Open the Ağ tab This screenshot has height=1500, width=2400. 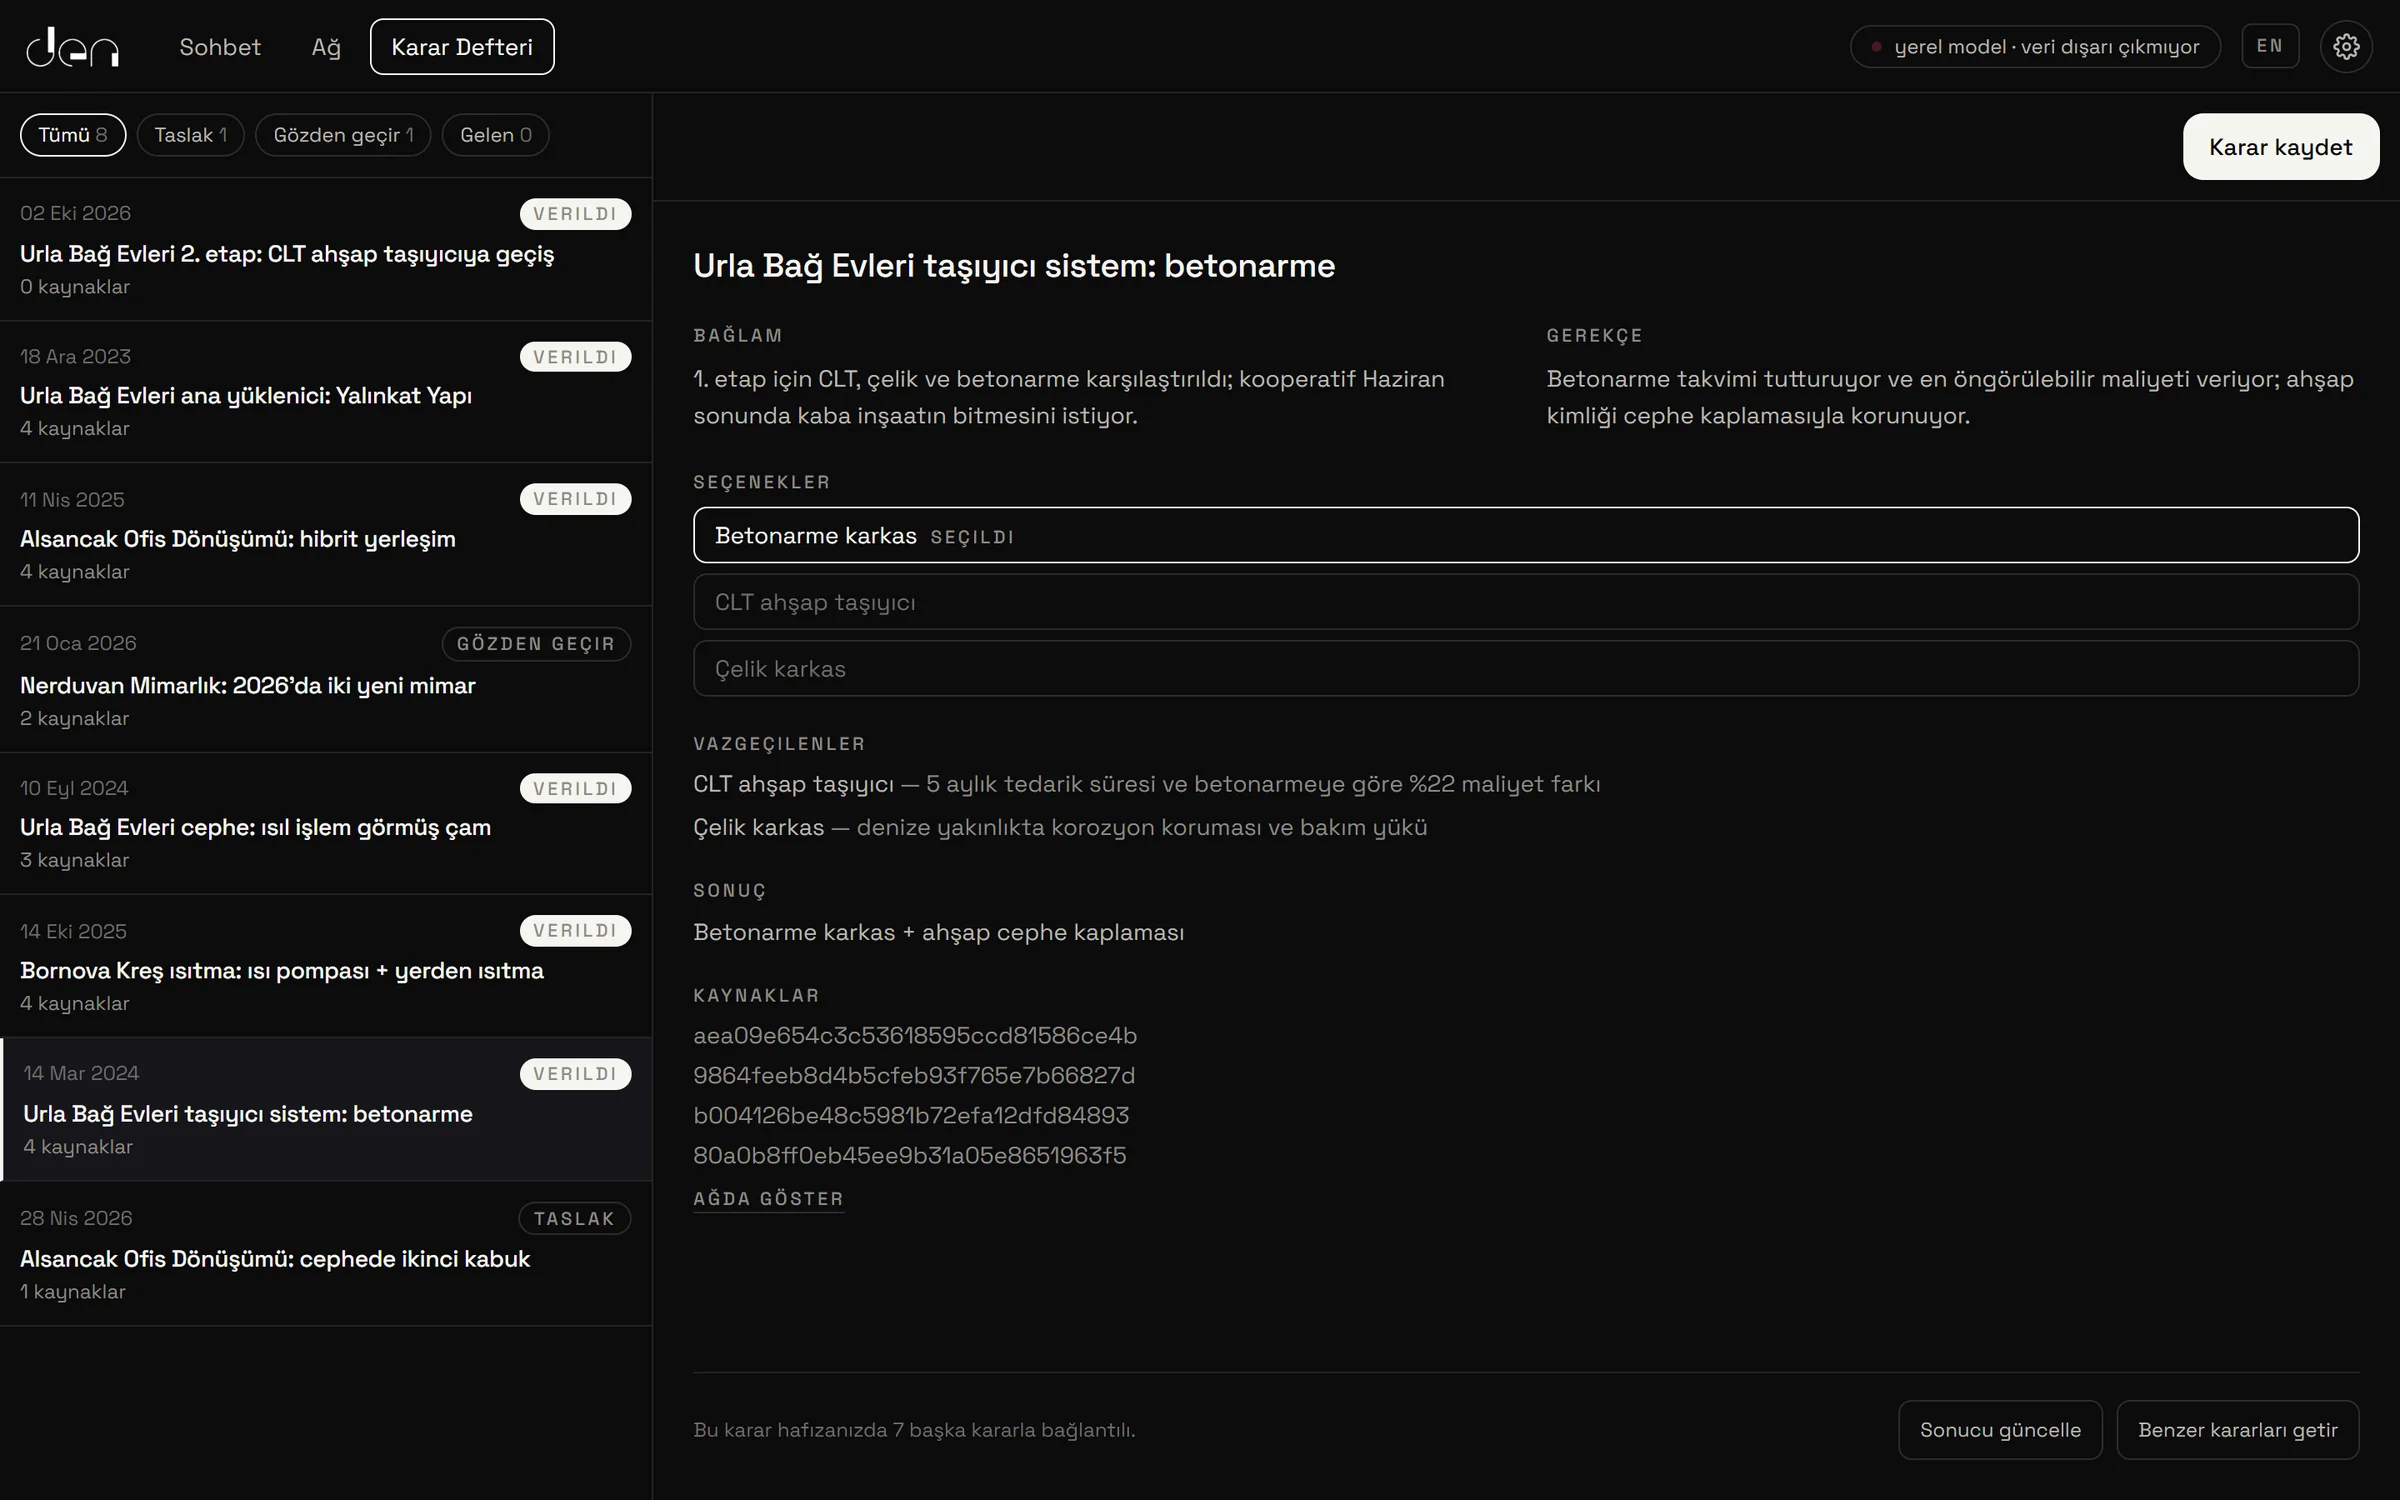click(326, 47)
